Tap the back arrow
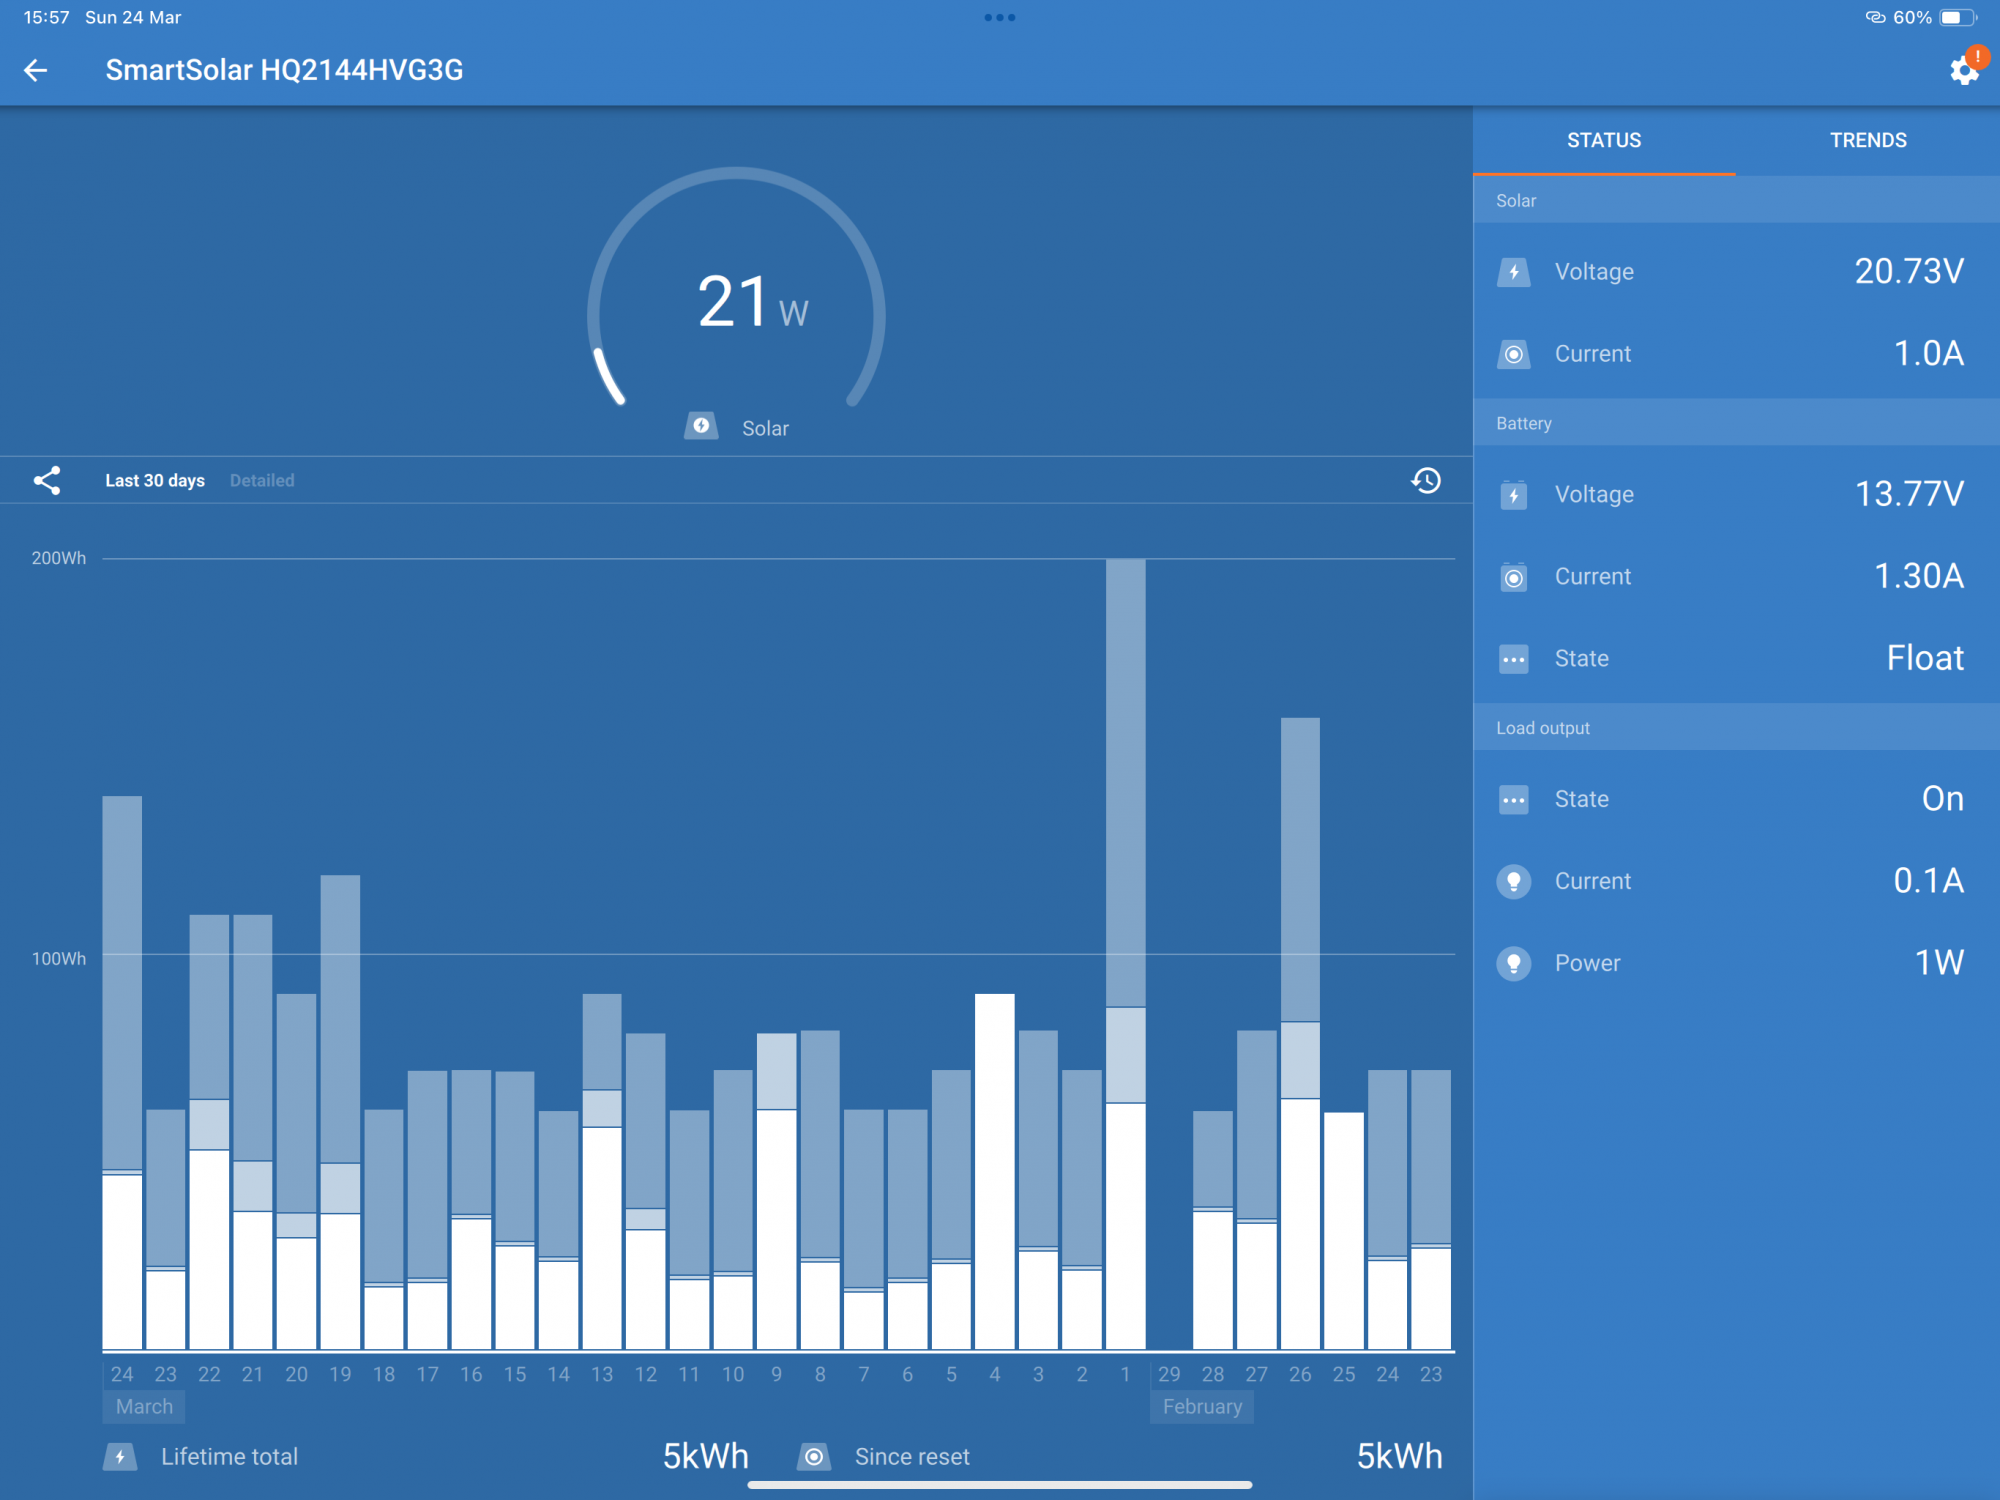 click(36, 70)
